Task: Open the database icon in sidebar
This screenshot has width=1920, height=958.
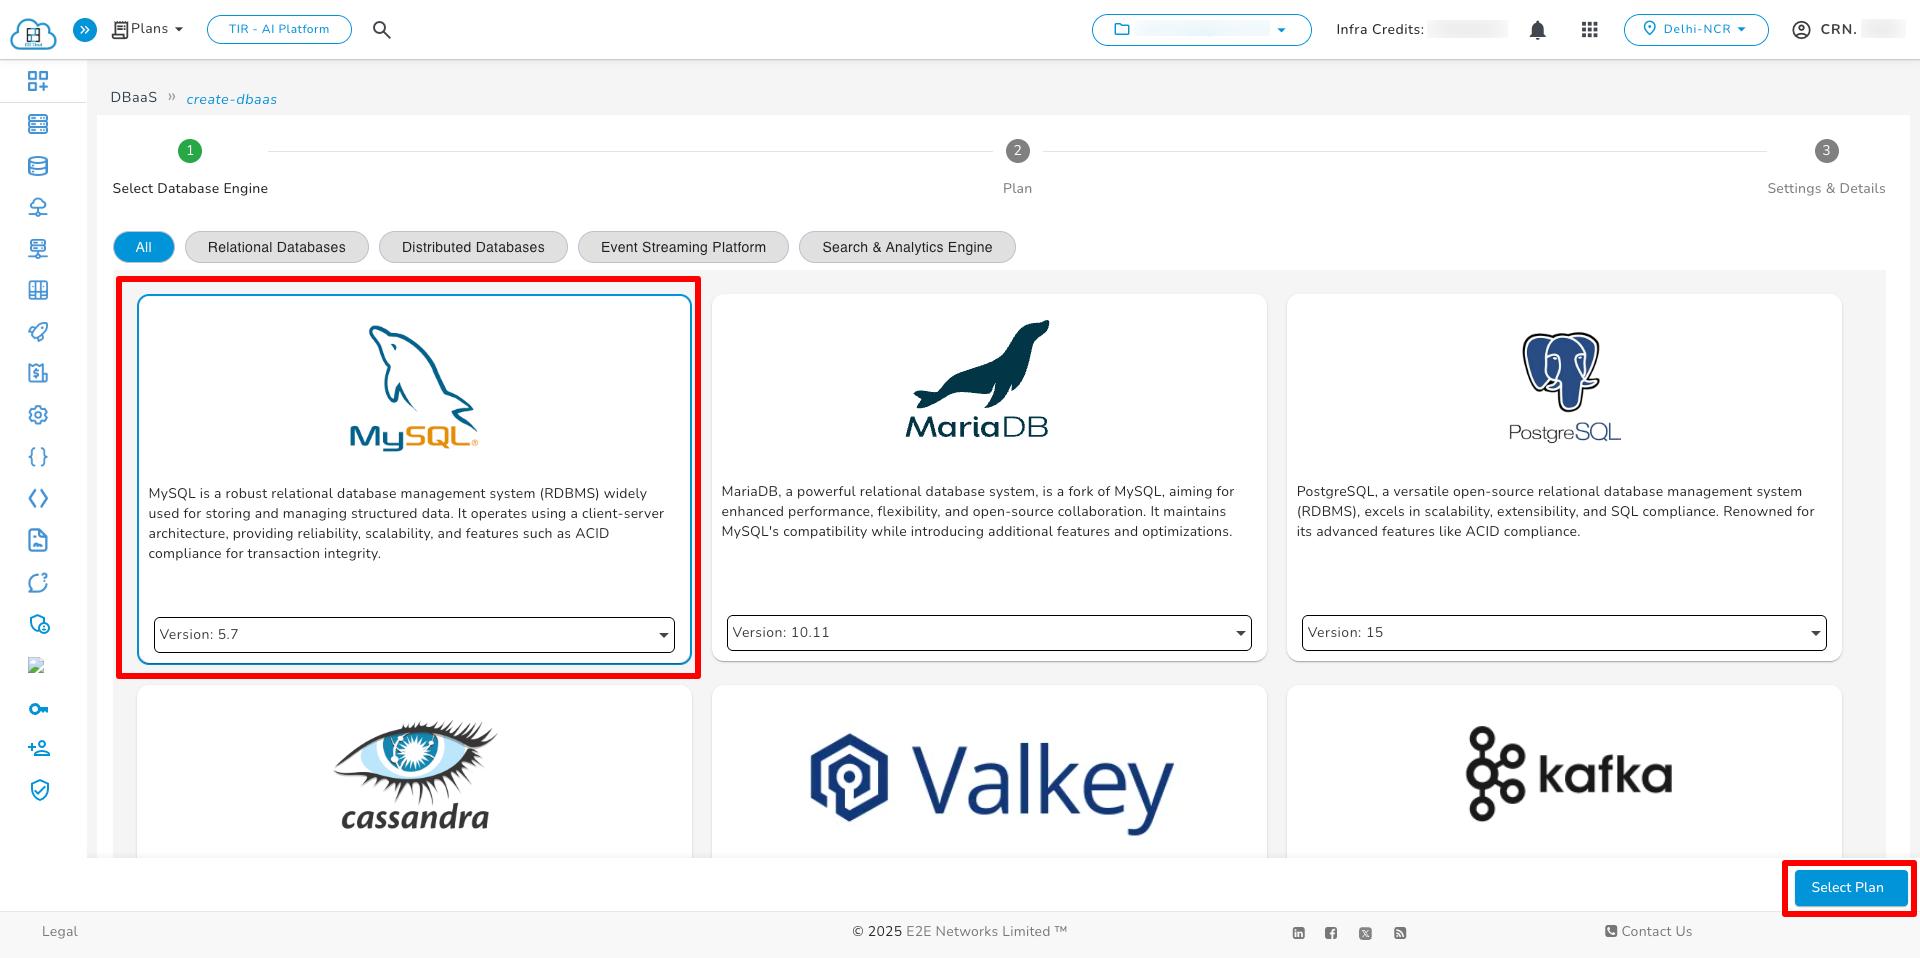Action: click(38, 166)
